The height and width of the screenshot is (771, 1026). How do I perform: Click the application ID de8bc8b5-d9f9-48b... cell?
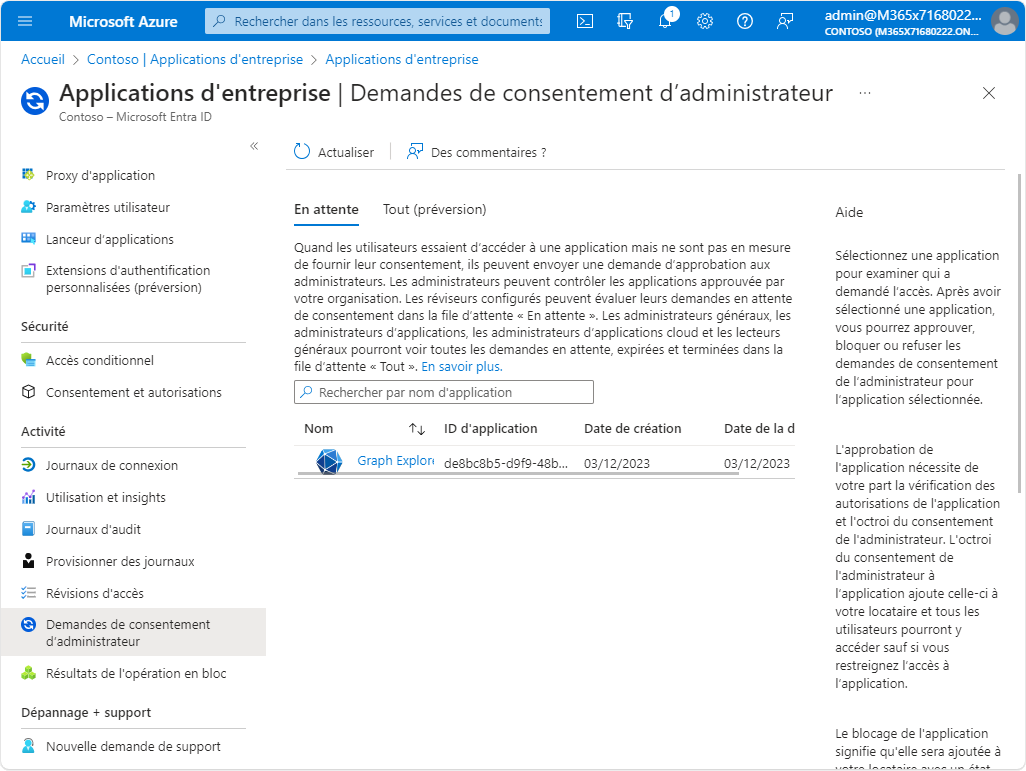tap(506, 463)
